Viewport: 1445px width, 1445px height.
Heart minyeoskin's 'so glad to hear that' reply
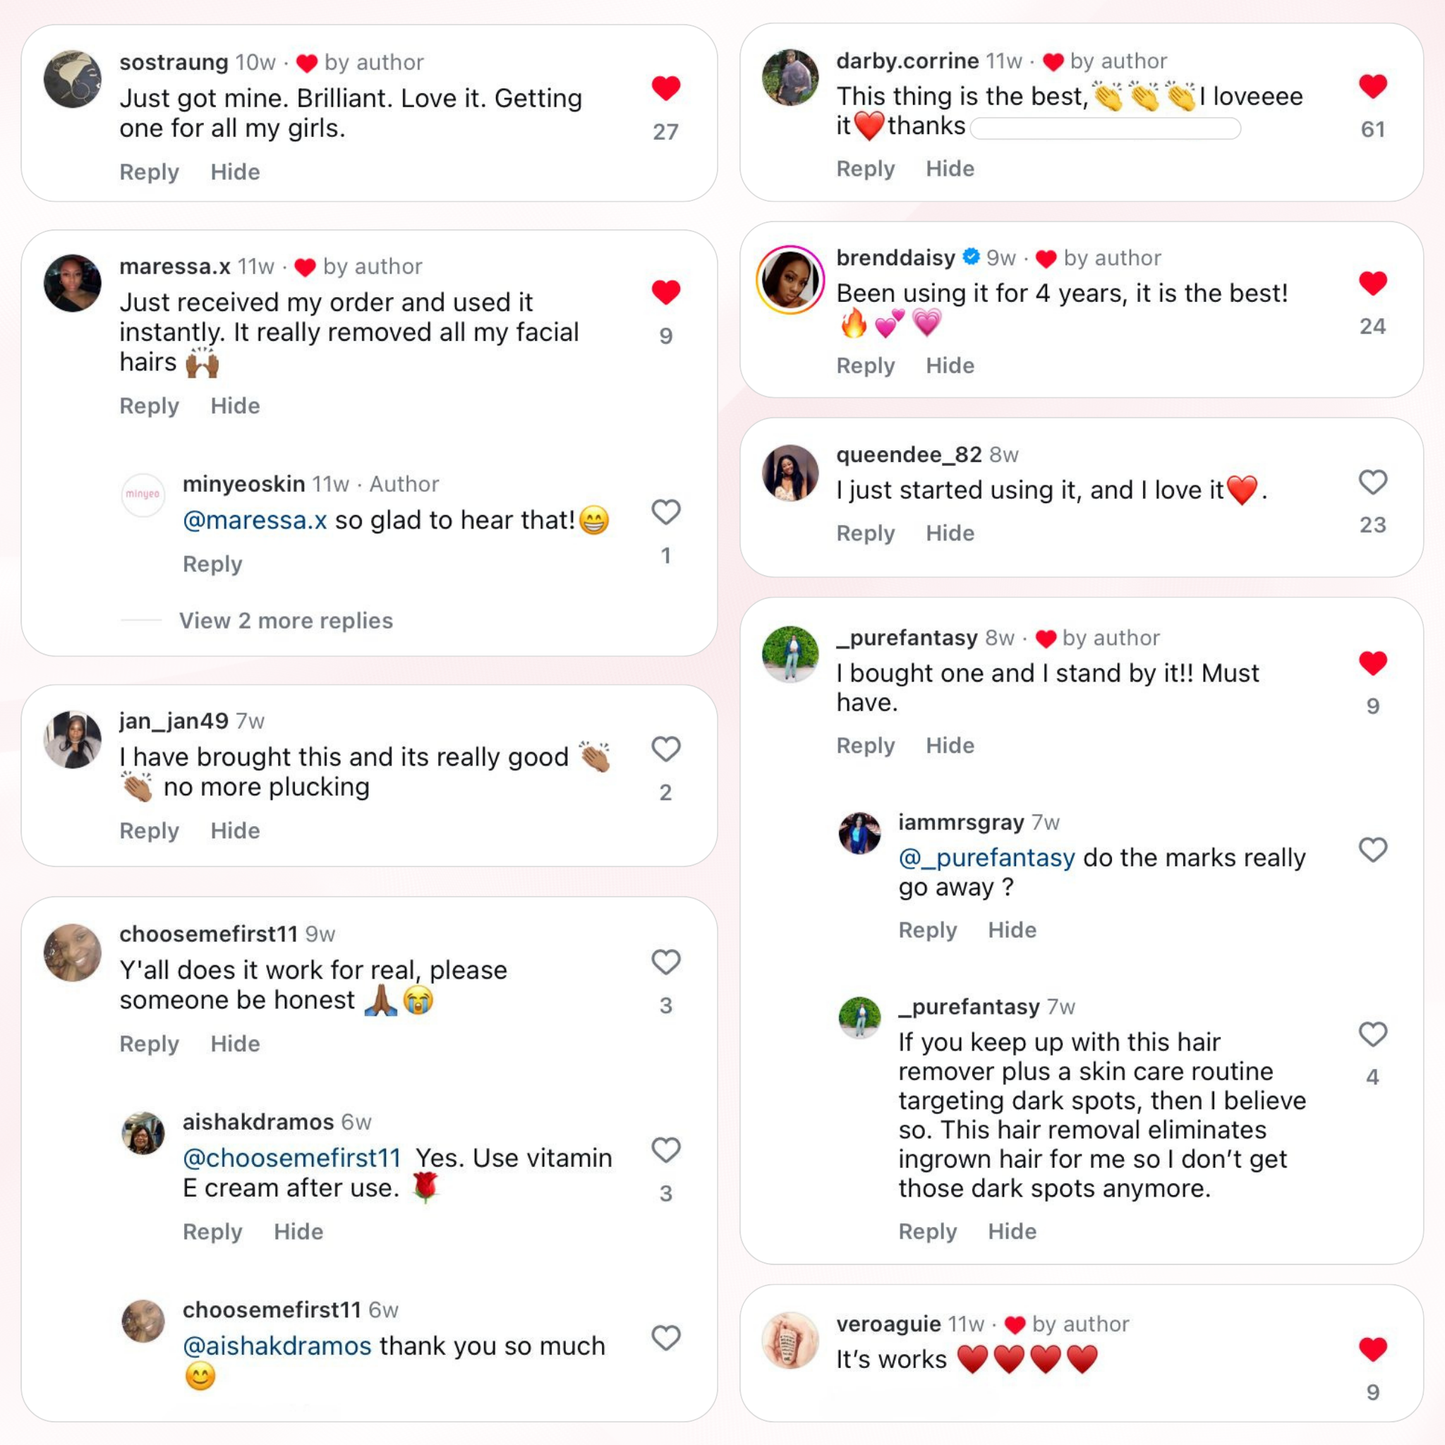(666, 512)
